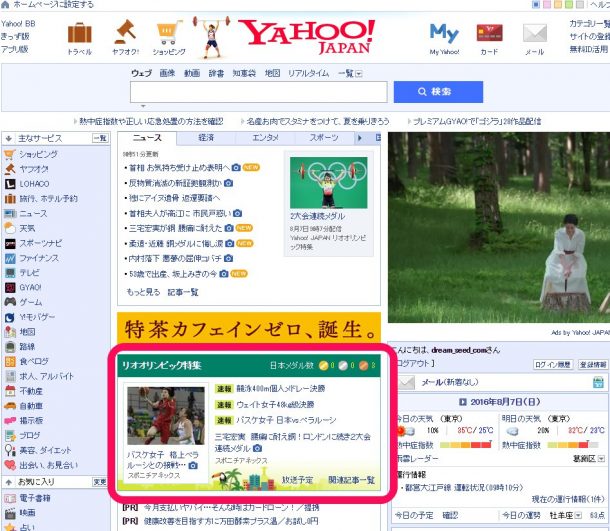Open the red Card icon

(489, 33)
